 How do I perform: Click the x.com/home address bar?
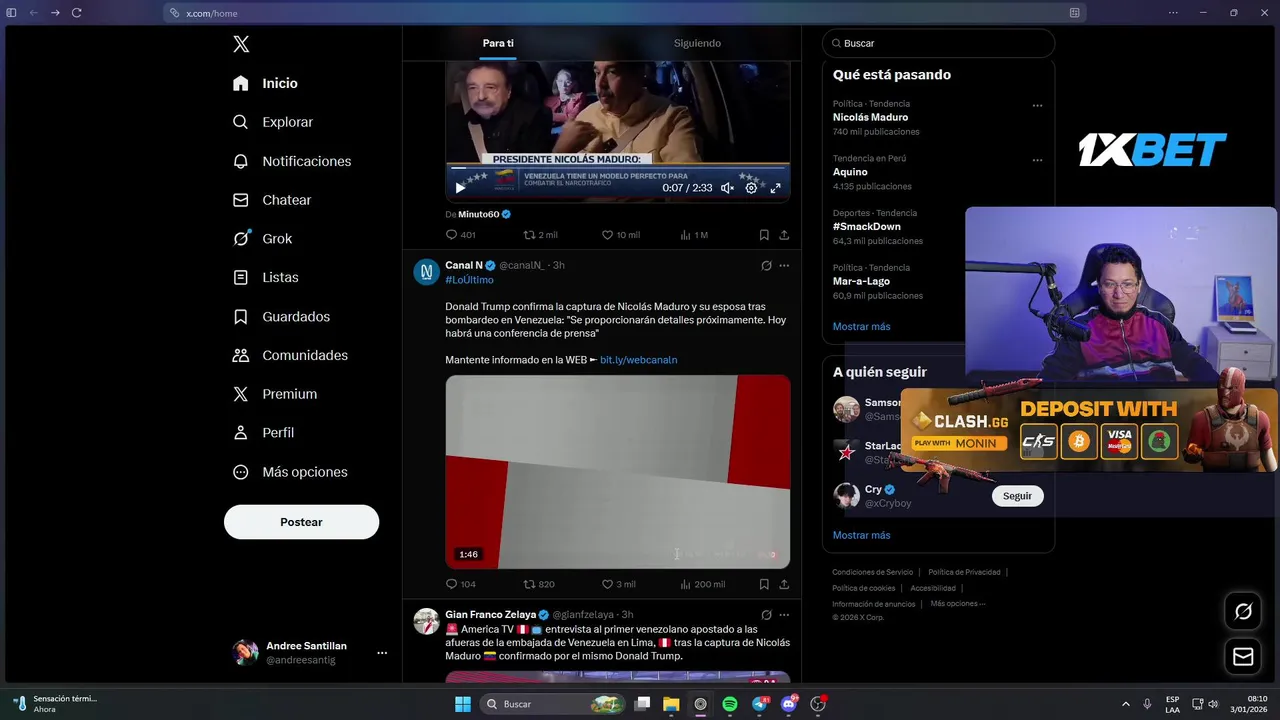pyautogui.click(x=626, y=13)
